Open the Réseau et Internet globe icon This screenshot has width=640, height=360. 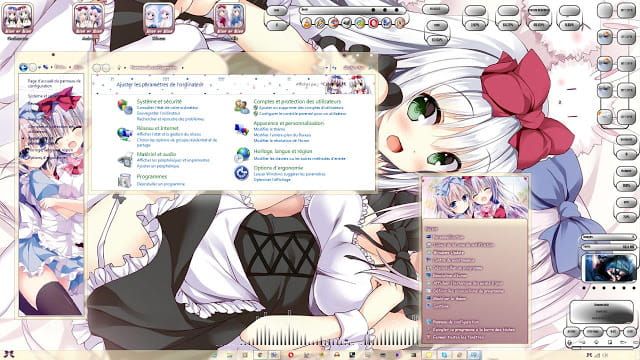point(124,133)
